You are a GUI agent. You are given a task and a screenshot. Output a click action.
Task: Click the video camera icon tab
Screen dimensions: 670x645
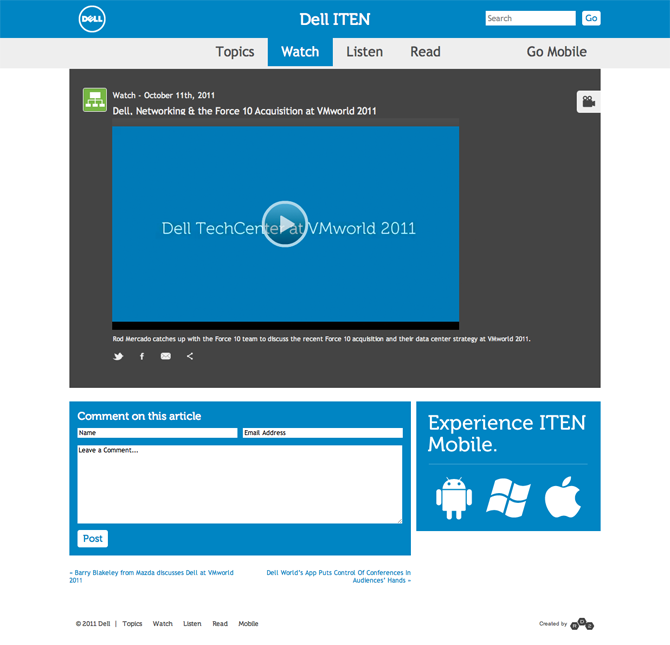[x=588, y=102]
